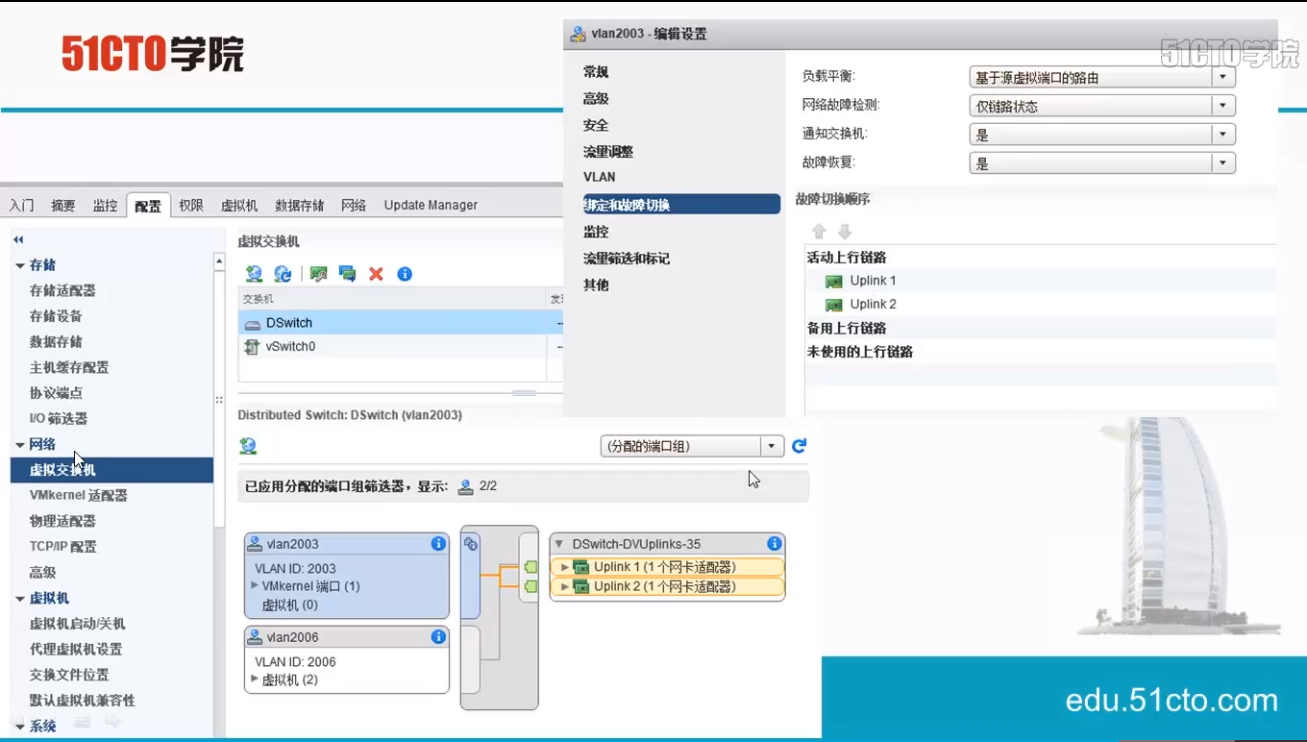The width and height of the screenshot is (1307, 742).
Task: Click the move uplink up arrow
Action: (819, 232)
